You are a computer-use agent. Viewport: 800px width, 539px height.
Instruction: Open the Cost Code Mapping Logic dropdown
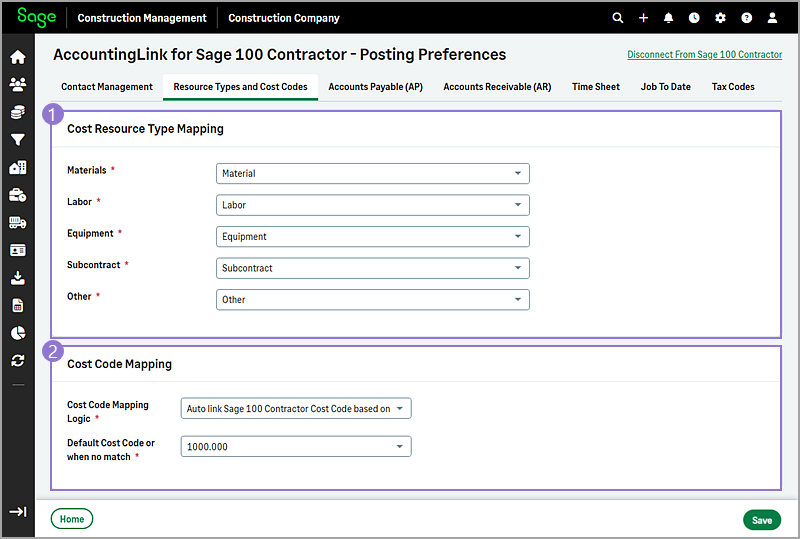pyautogui.click(x=296, y=409)
